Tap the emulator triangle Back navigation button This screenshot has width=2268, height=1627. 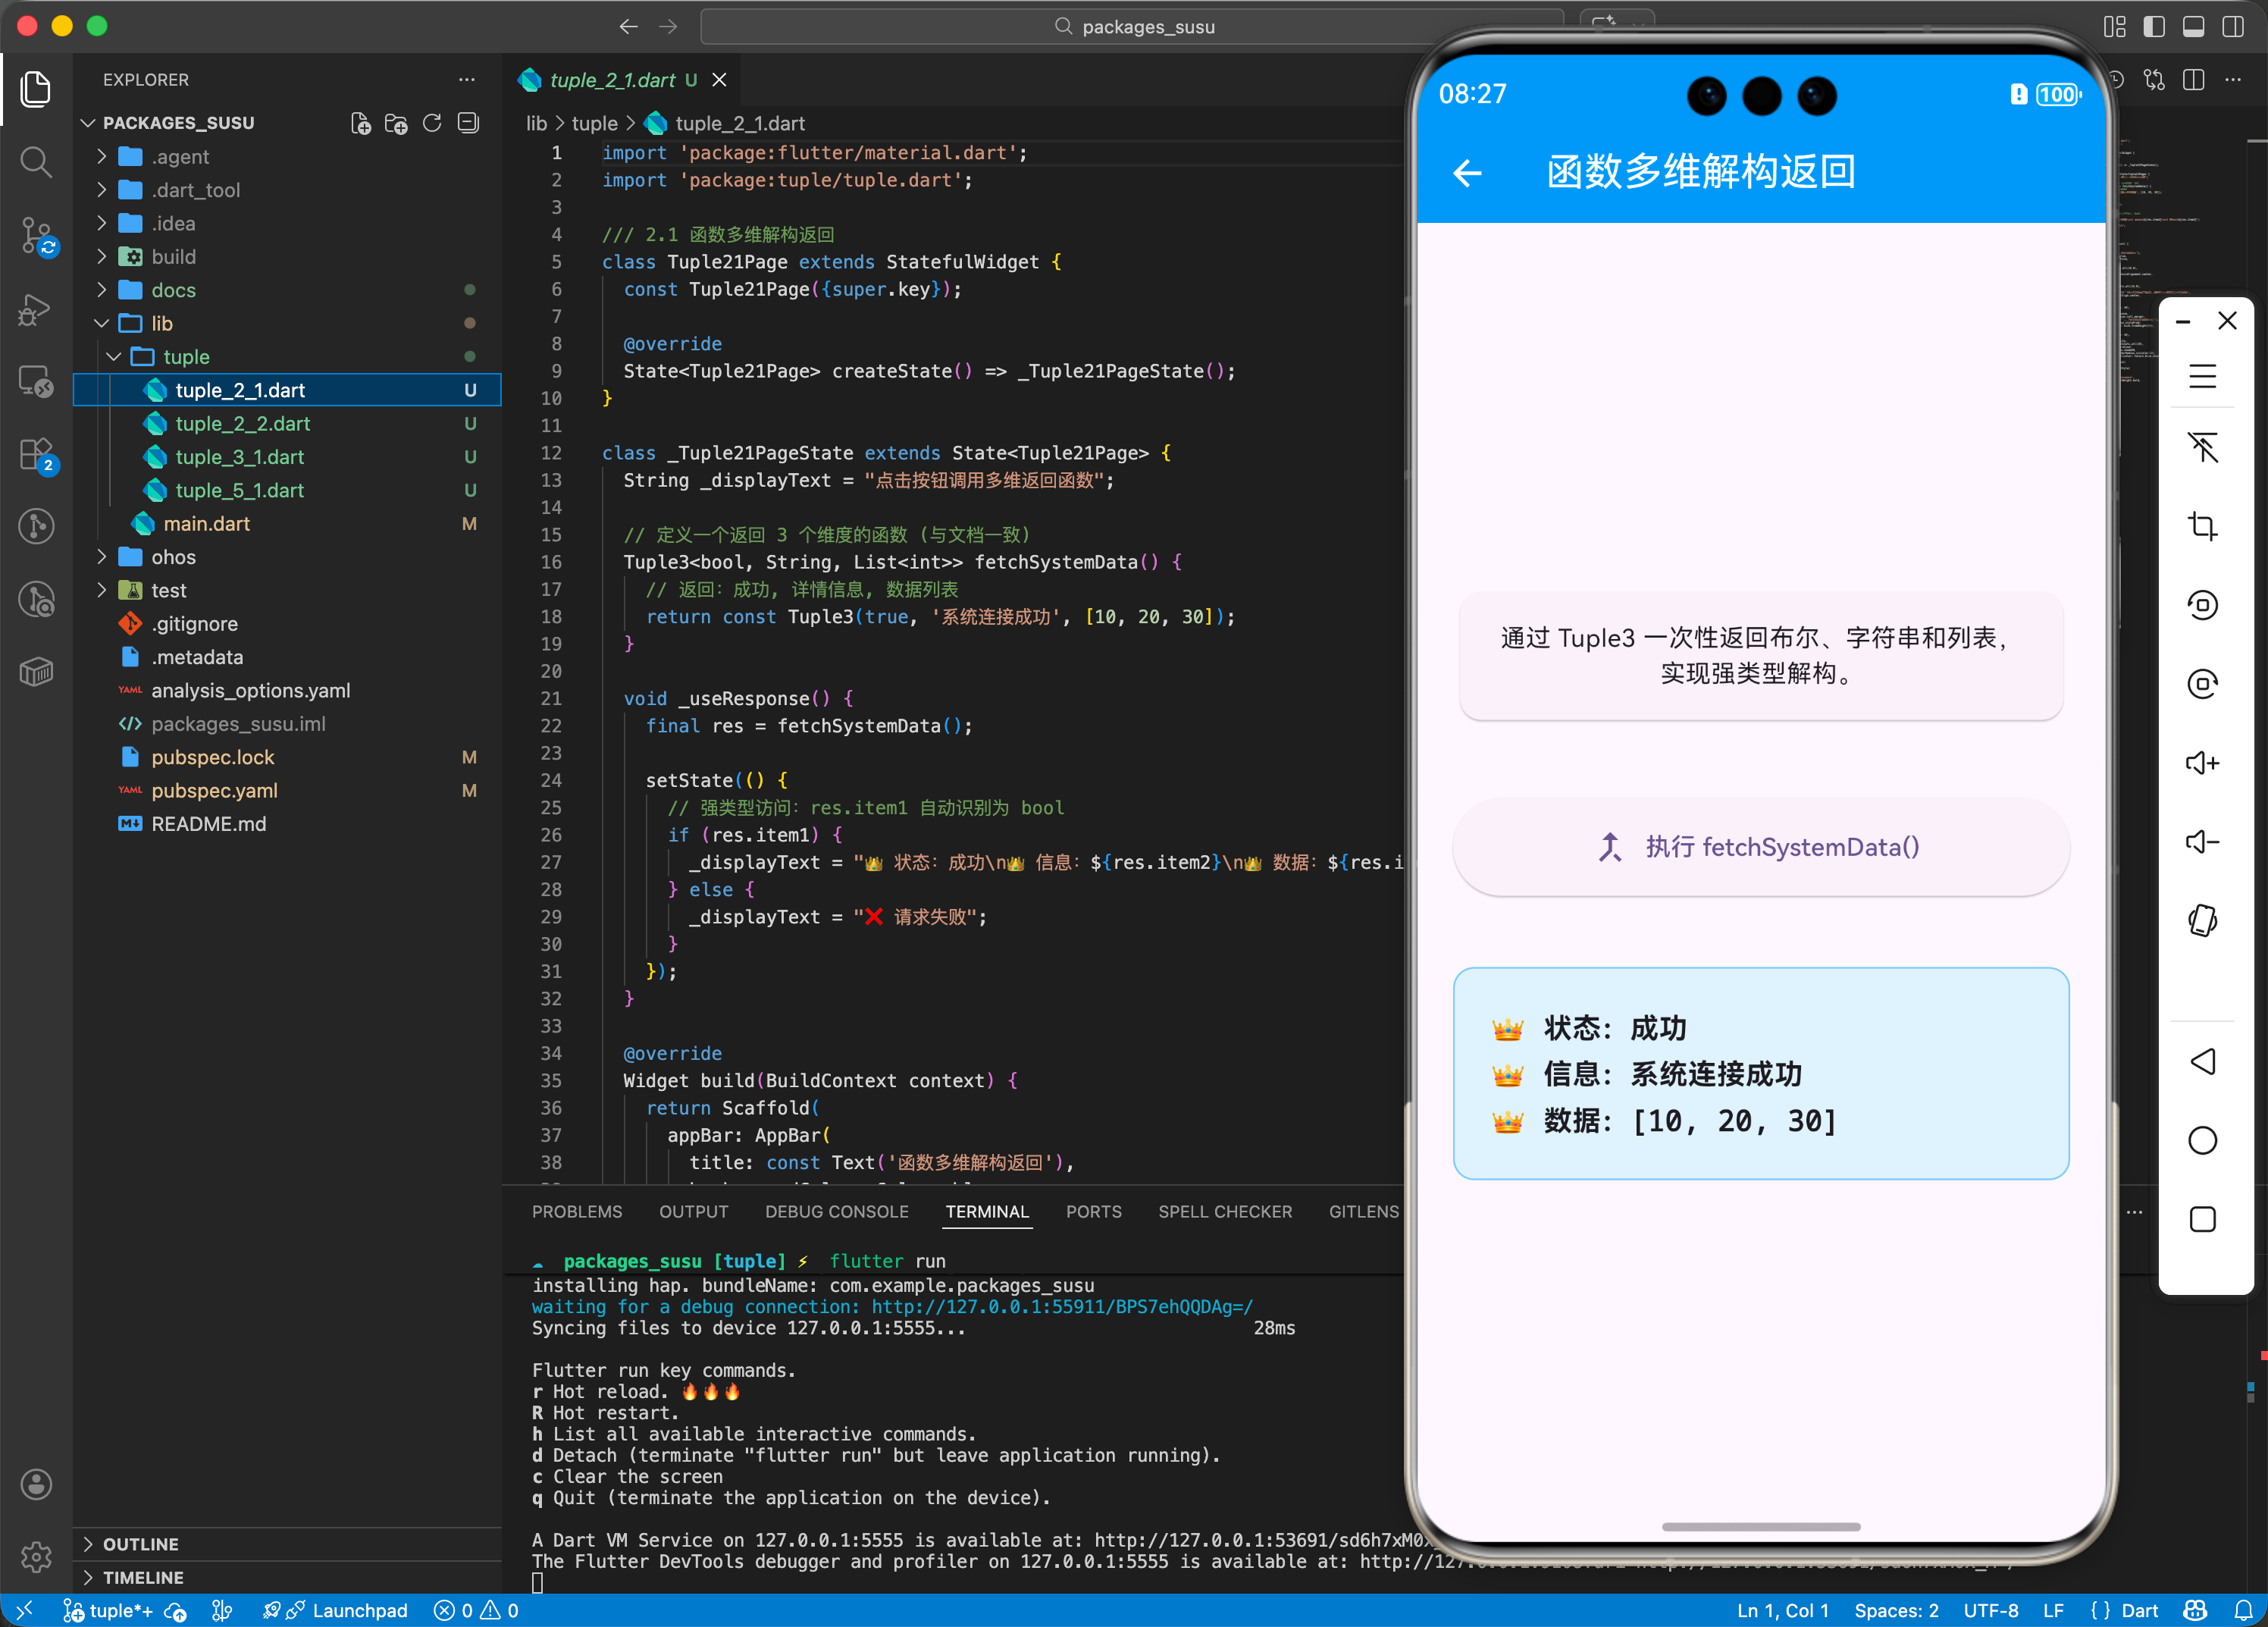[x=2202, y=1061]
